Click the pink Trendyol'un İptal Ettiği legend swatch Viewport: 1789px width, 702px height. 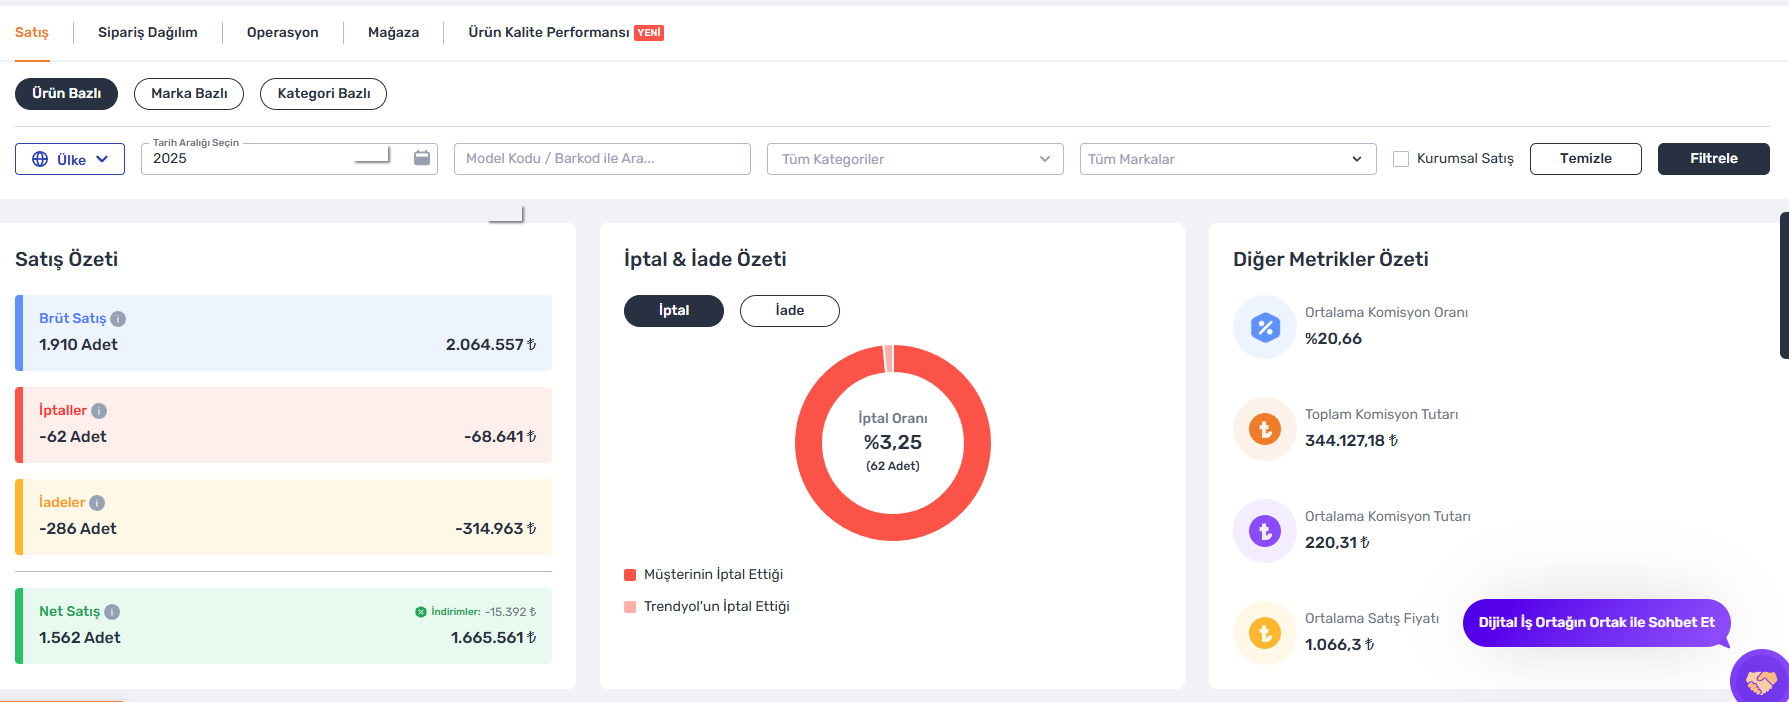[x=630, y=607]
